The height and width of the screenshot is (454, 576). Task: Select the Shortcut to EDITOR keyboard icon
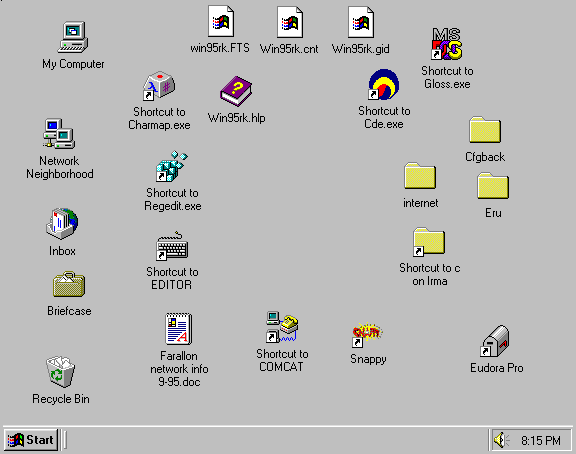click(172, 246)
